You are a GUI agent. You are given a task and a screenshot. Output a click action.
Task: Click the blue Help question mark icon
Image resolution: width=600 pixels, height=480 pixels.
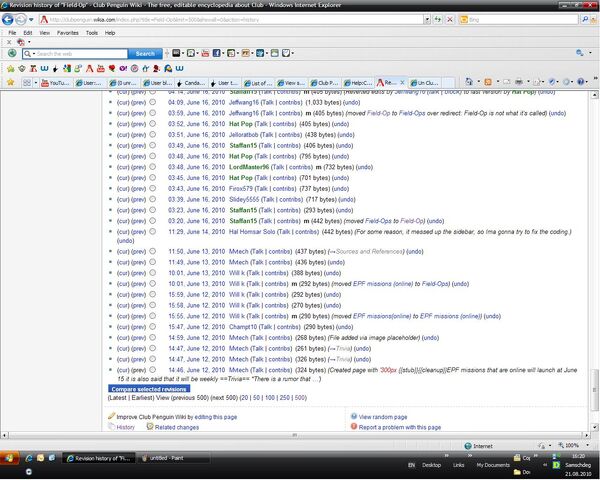pos(580,82)
